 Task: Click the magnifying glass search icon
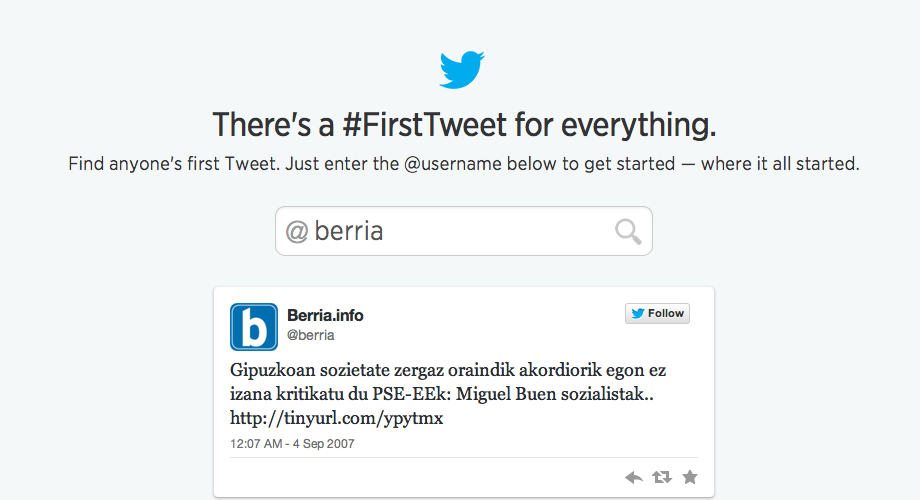[628, 231]
